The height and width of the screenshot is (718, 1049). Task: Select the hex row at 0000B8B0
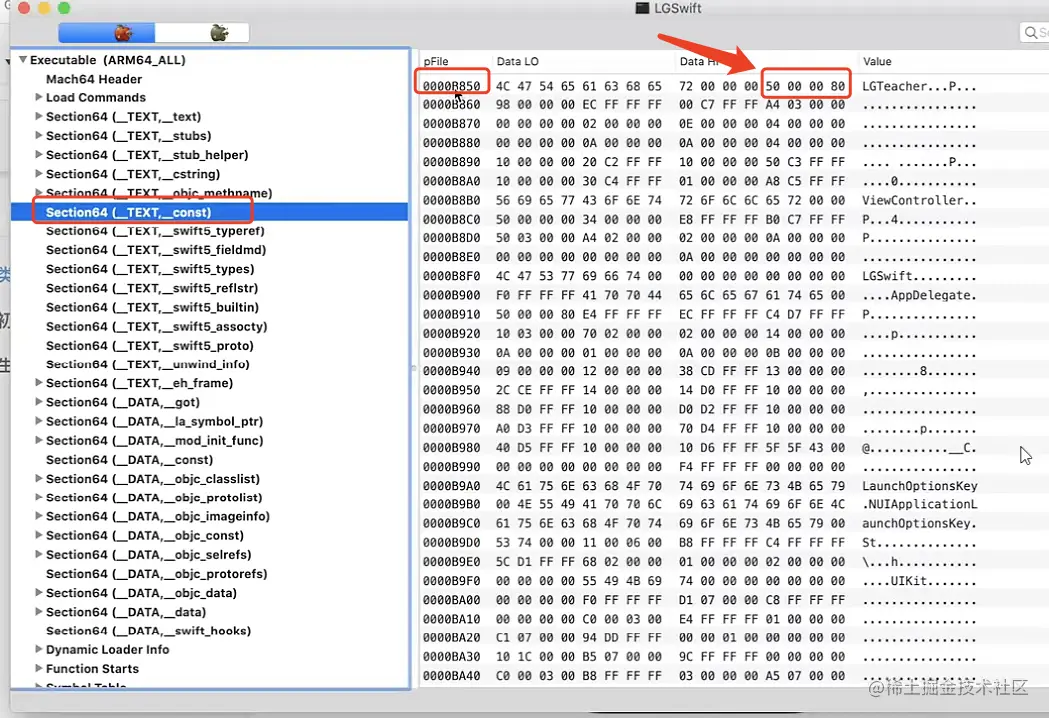[x=734, y=200]
